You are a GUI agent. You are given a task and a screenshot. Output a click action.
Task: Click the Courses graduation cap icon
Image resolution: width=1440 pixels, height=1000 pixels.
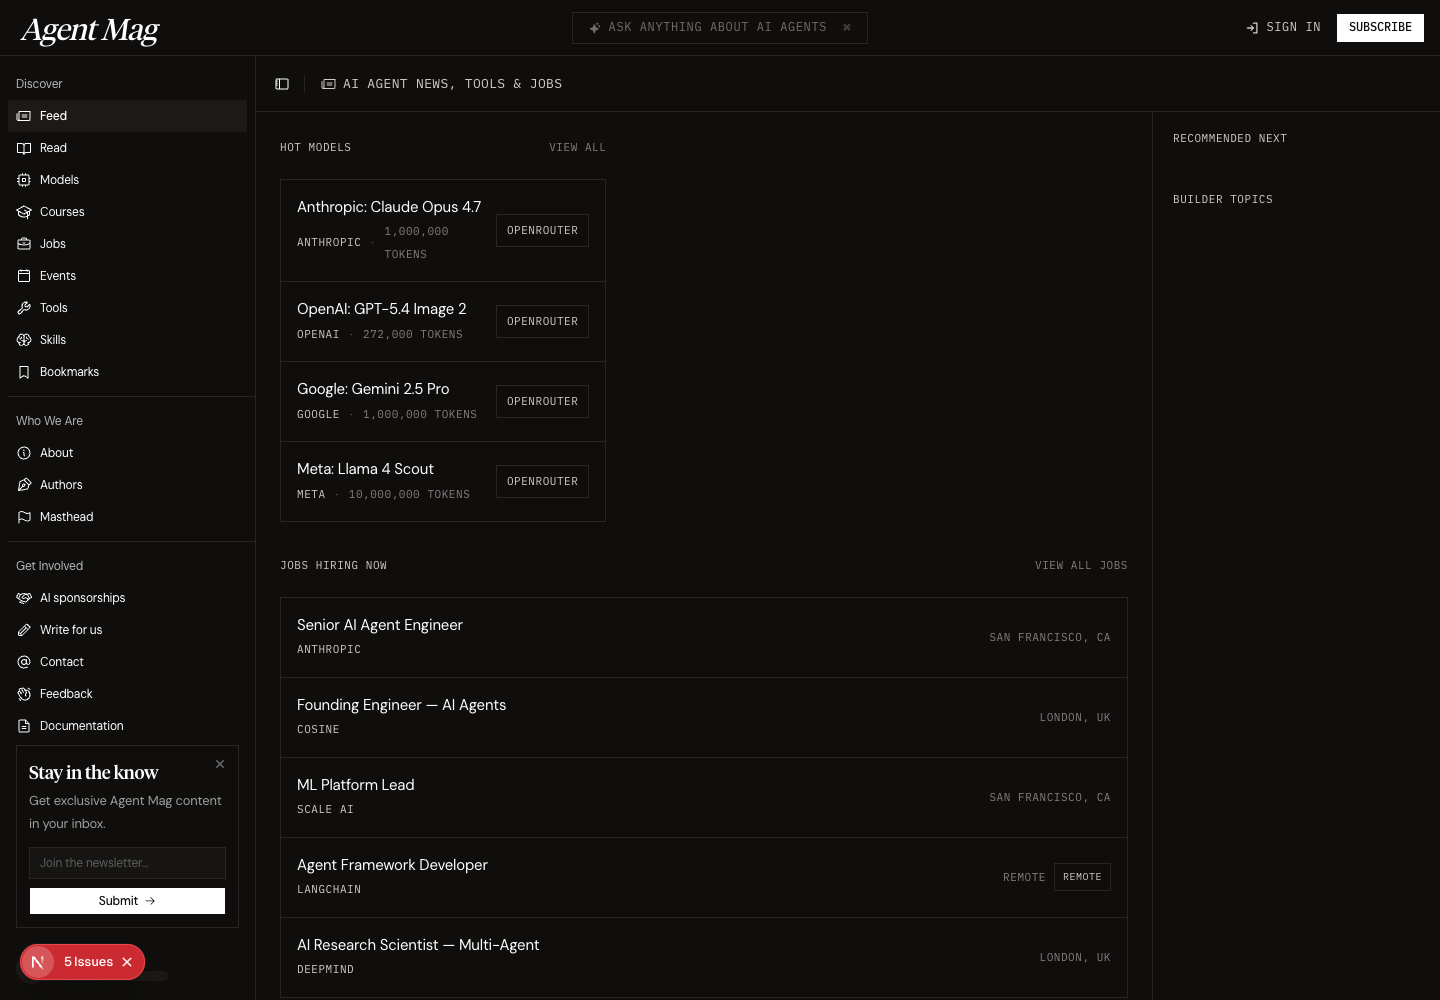pos(24,212)
